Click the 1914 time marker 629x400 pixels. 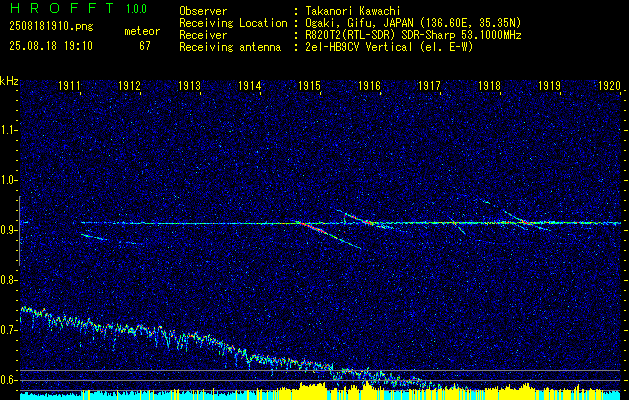click(x=250, y=86)
